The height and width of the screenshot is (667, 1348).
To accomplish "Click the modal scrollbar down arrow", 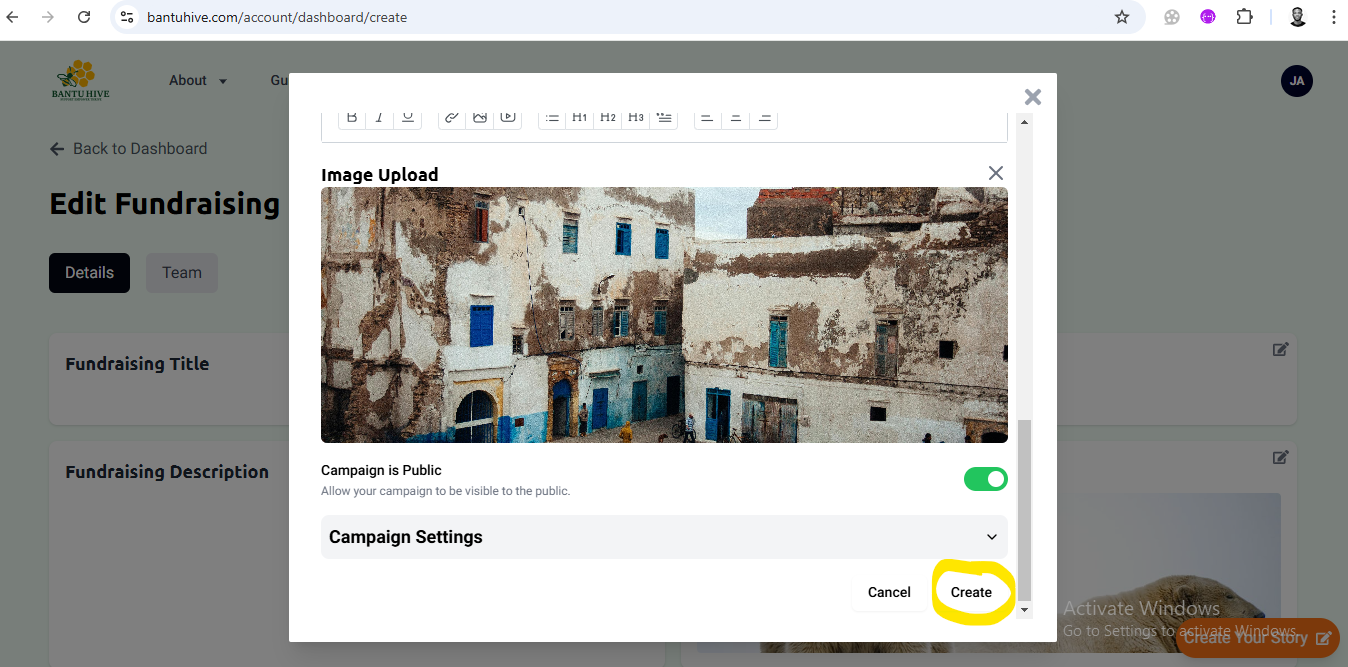I will click(1023, 609).
